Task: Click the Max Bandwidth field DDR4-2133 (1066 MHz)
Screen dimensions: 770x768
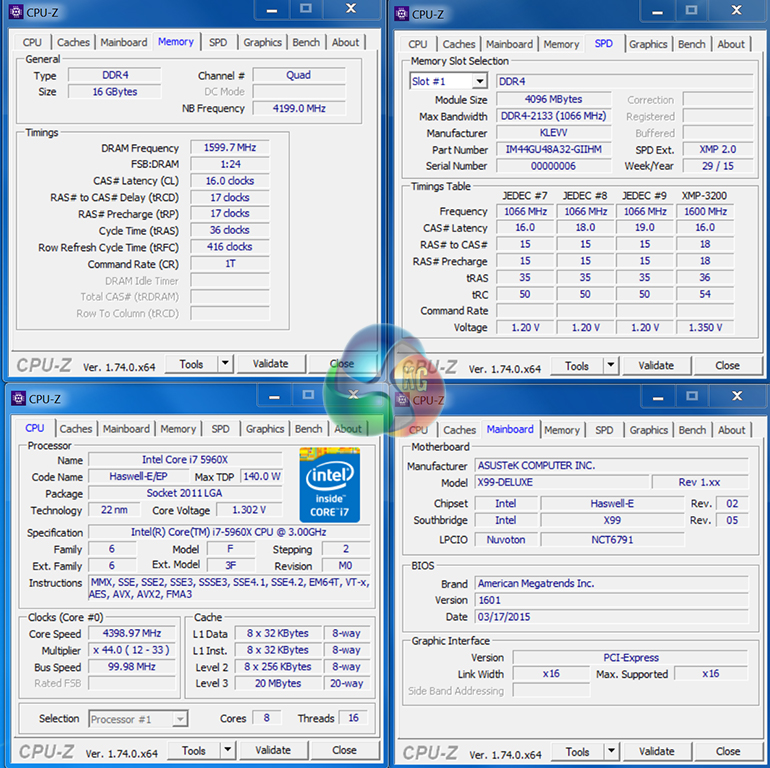Action: [553, 116]
